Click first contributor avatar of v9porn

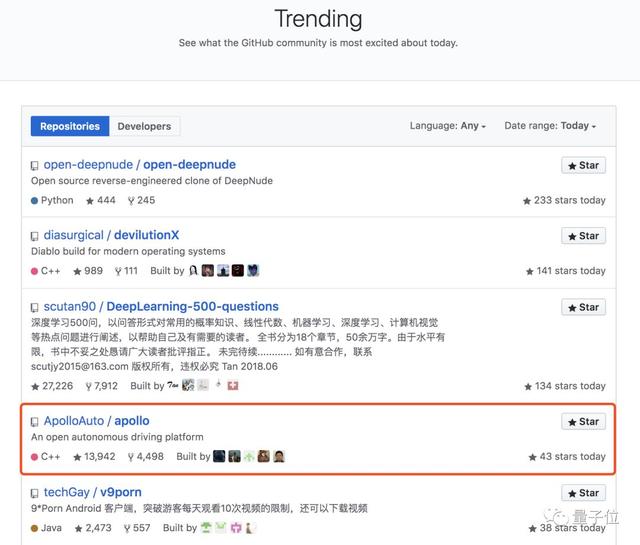point(206,528)
